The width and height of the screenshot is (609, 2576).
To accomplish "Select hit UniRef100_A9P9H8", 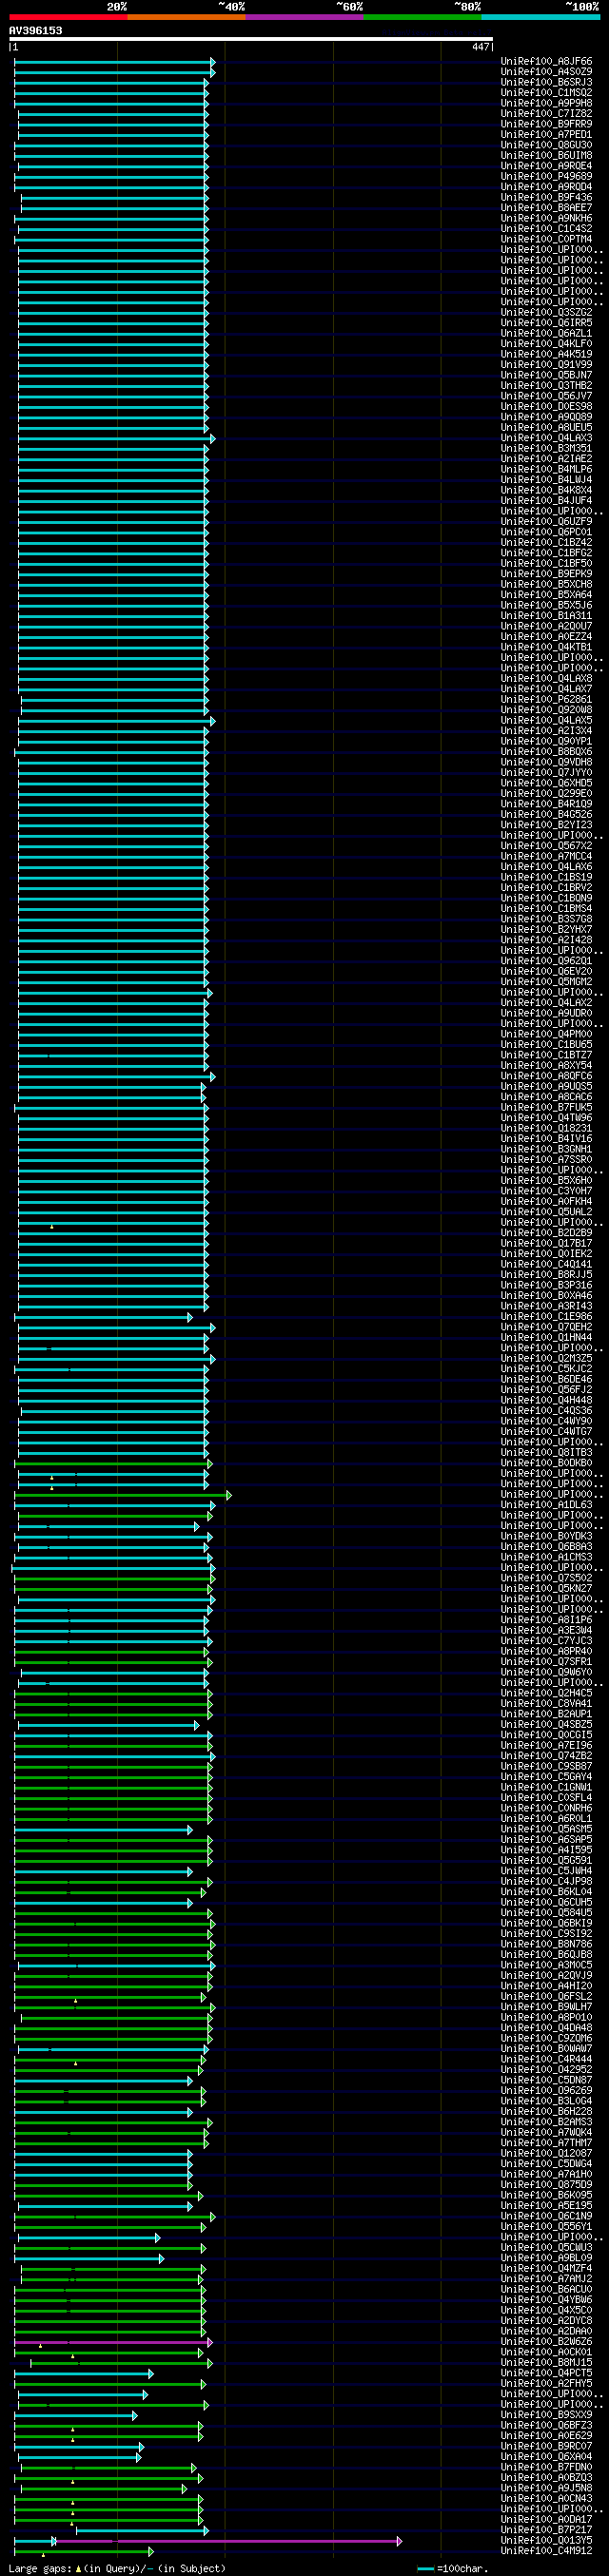I will tap(546, 104).
